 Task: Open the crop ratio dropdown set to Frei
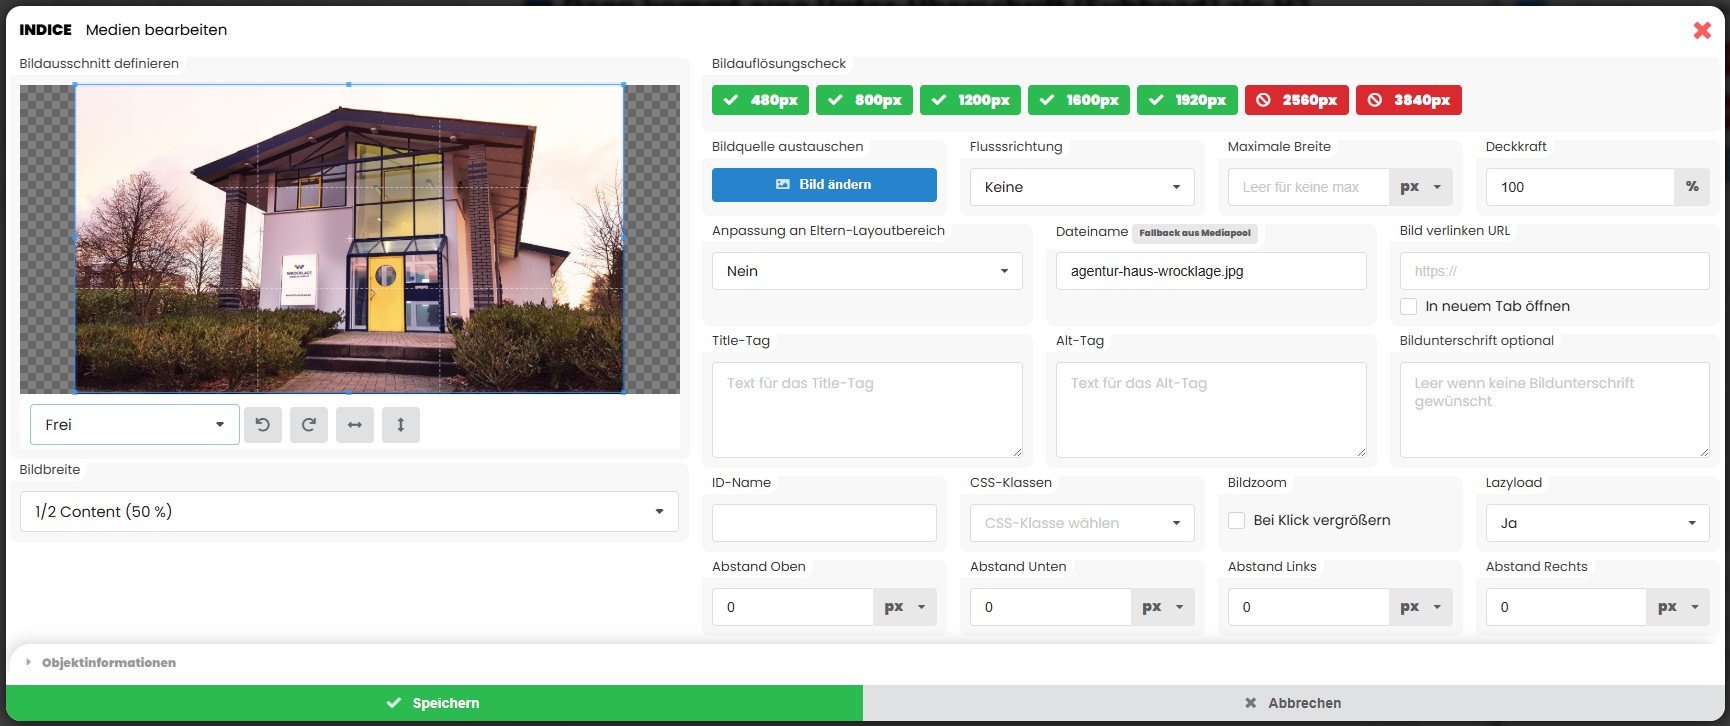tap(134, 425)
